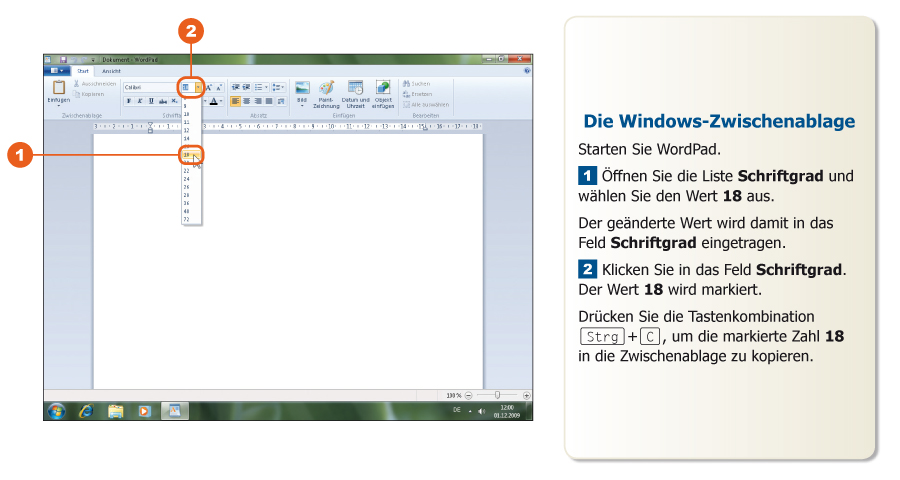Open the Calibri font family dropdown
The image size is (900, 480).
[150, 88]
